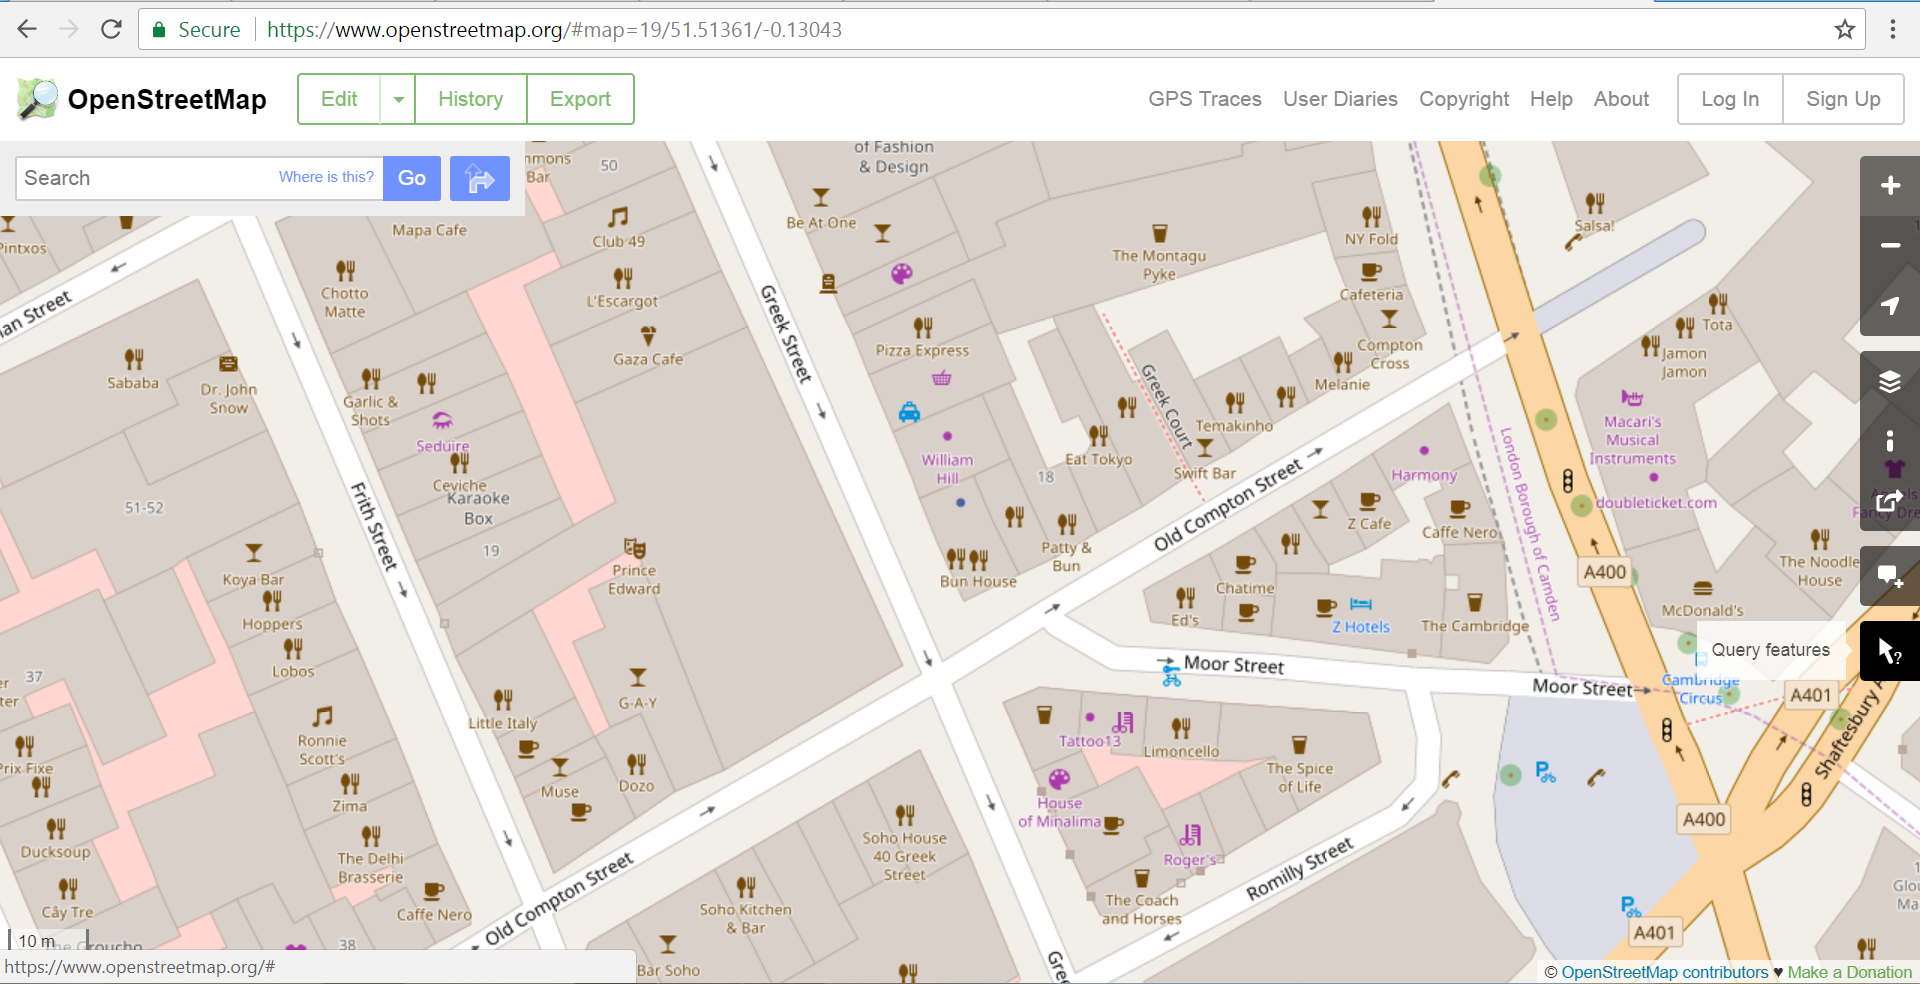Open GPS Traces page
The height and width of the screenshot is (984, 1920).
[1204, 99]
